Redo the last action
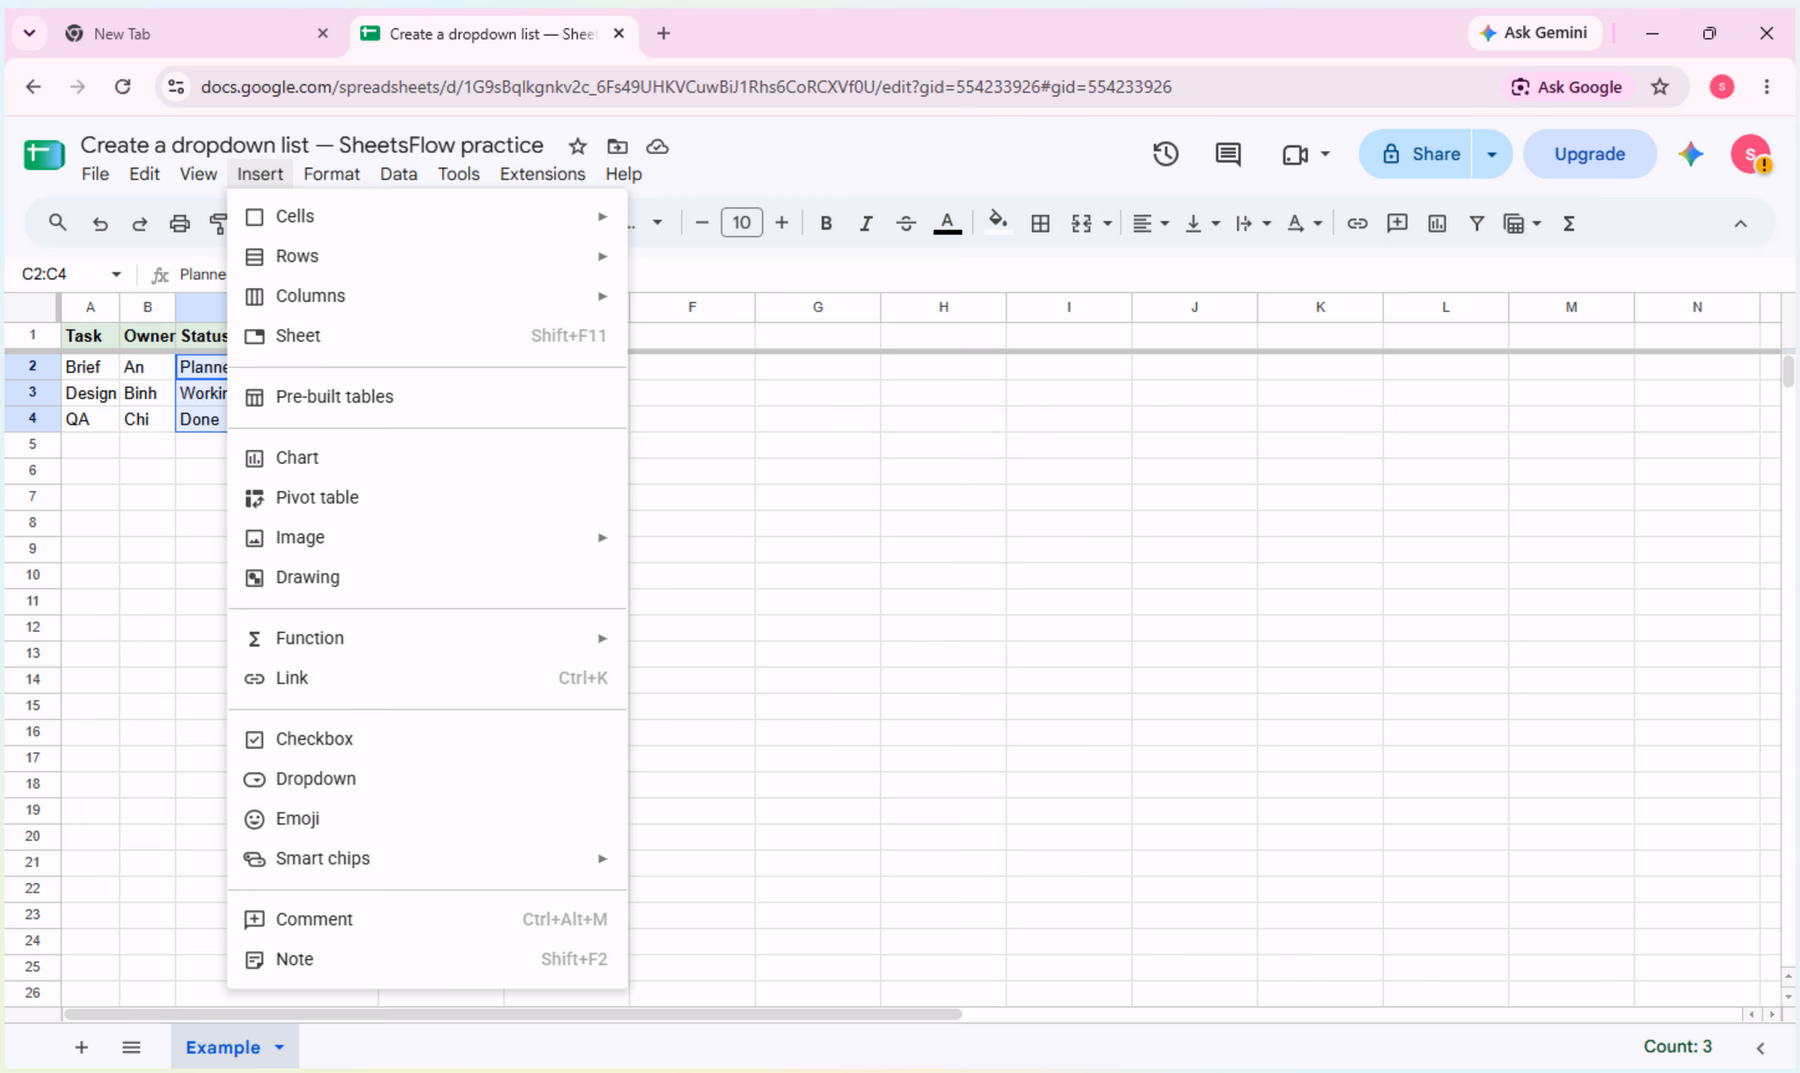This screenshot has height=1073, width=1800. coord(140,224)
